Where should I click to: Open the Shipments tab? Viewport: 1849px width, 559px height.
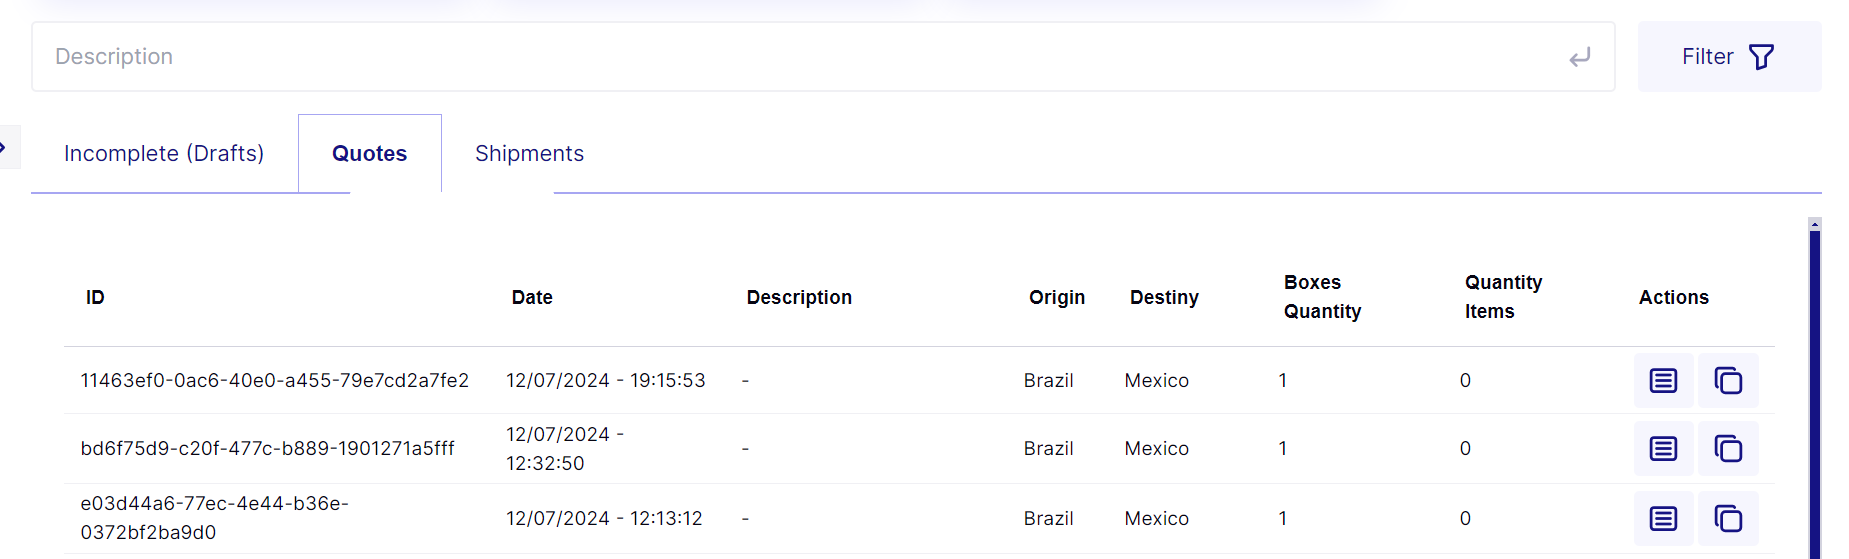(529, 154)
